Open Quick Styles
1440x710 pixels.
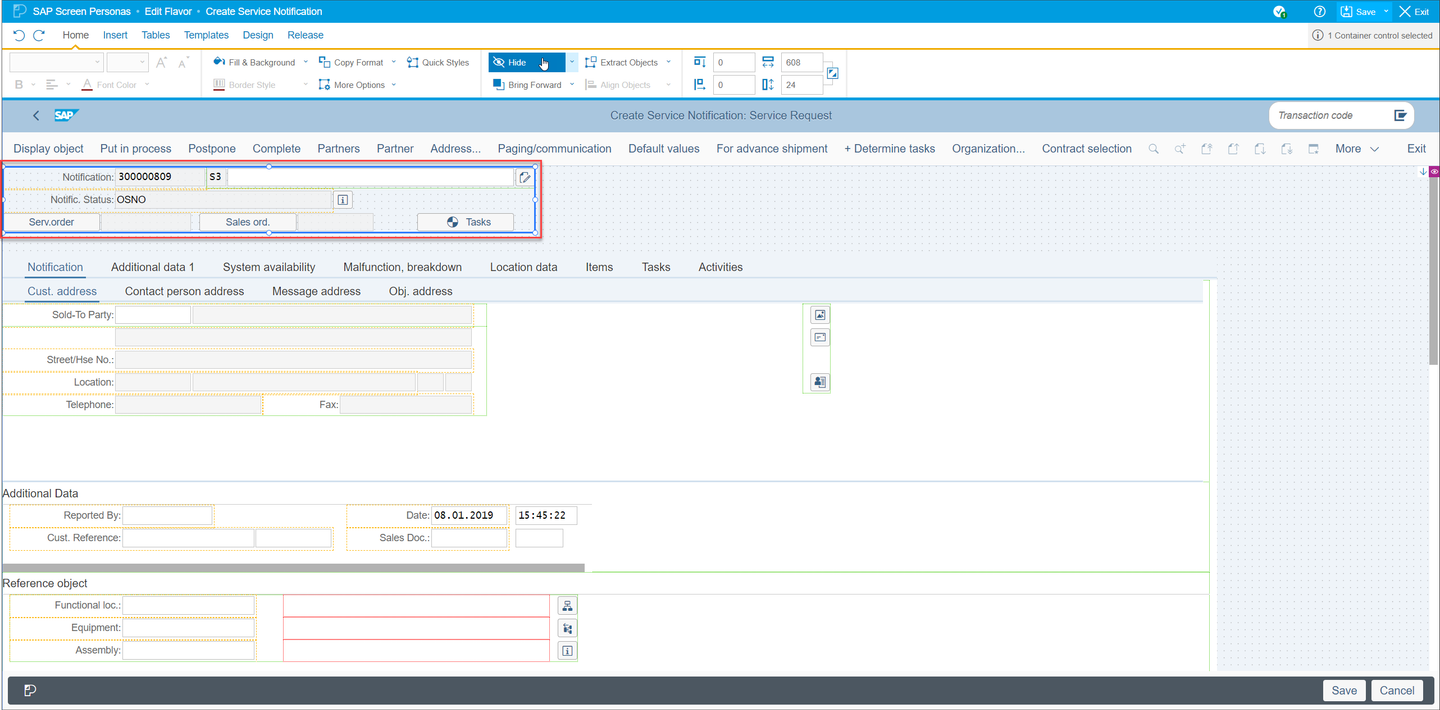[x=438, y=62]
